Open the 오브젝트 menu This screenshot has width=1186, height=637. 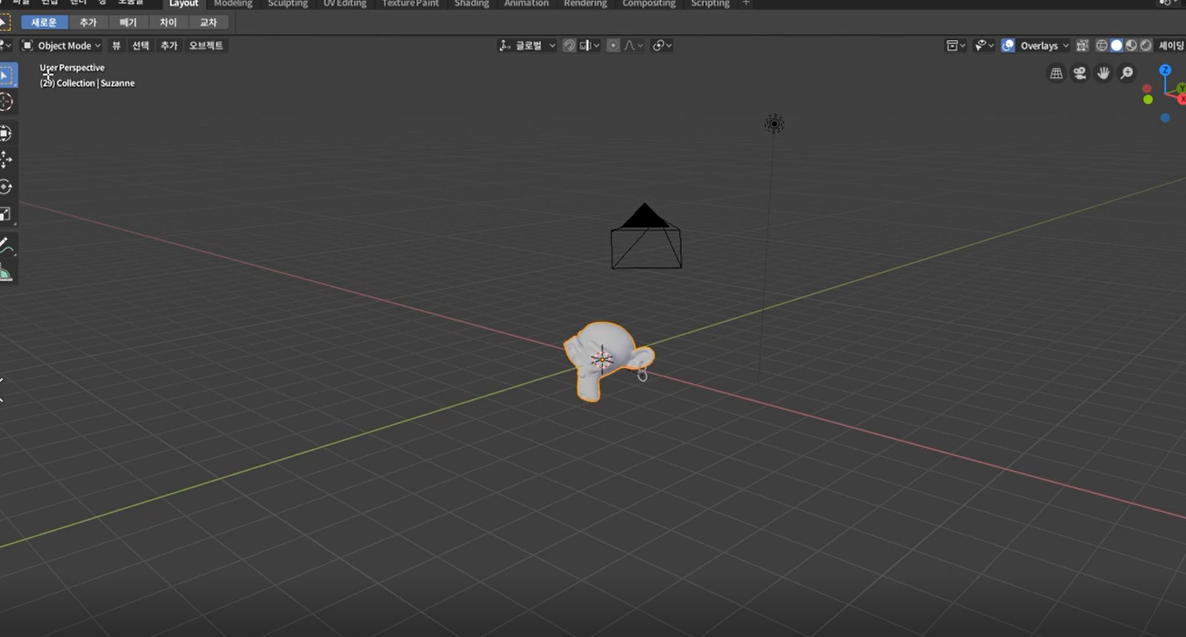coord(206,45)
